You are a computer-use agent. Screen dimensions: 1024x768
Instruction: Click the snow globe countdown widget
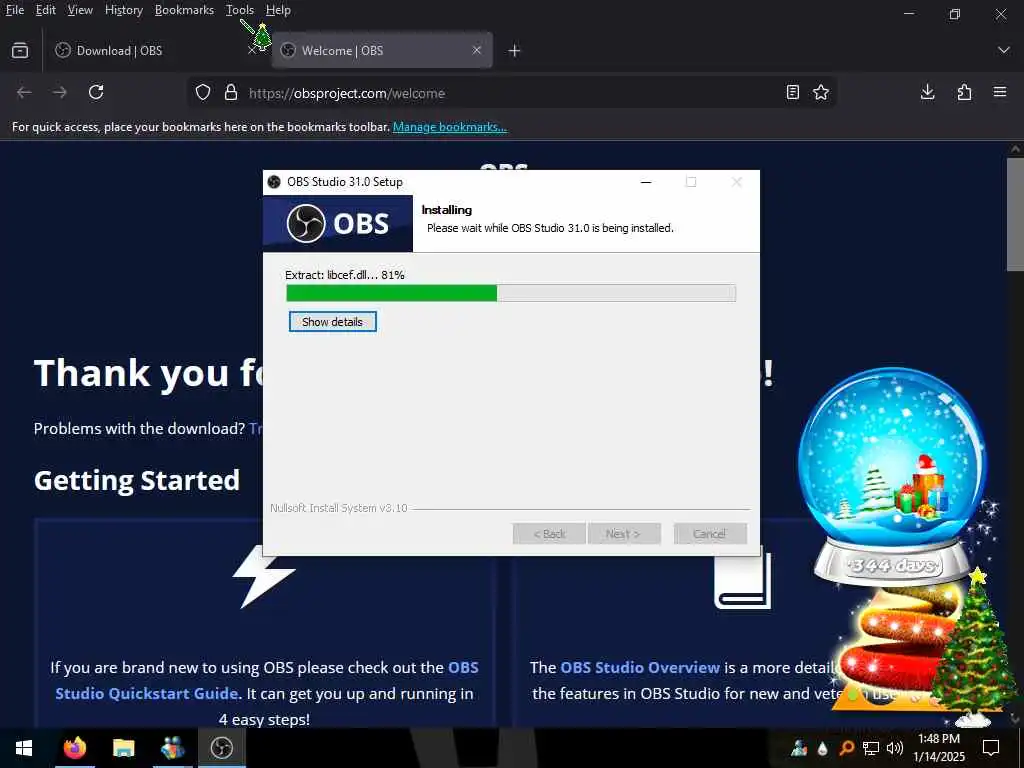coord(892,477)
